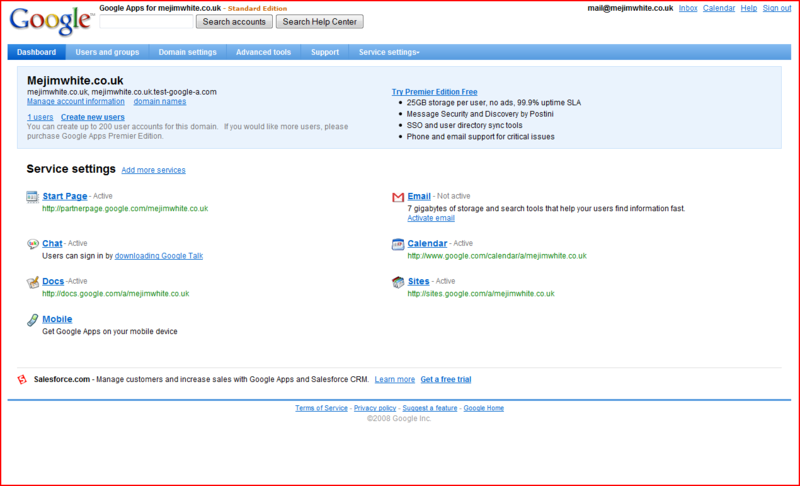This screenshot has height=486, width=800.
Task: Open the Dashboard tab
Action: tap(36, 52)
